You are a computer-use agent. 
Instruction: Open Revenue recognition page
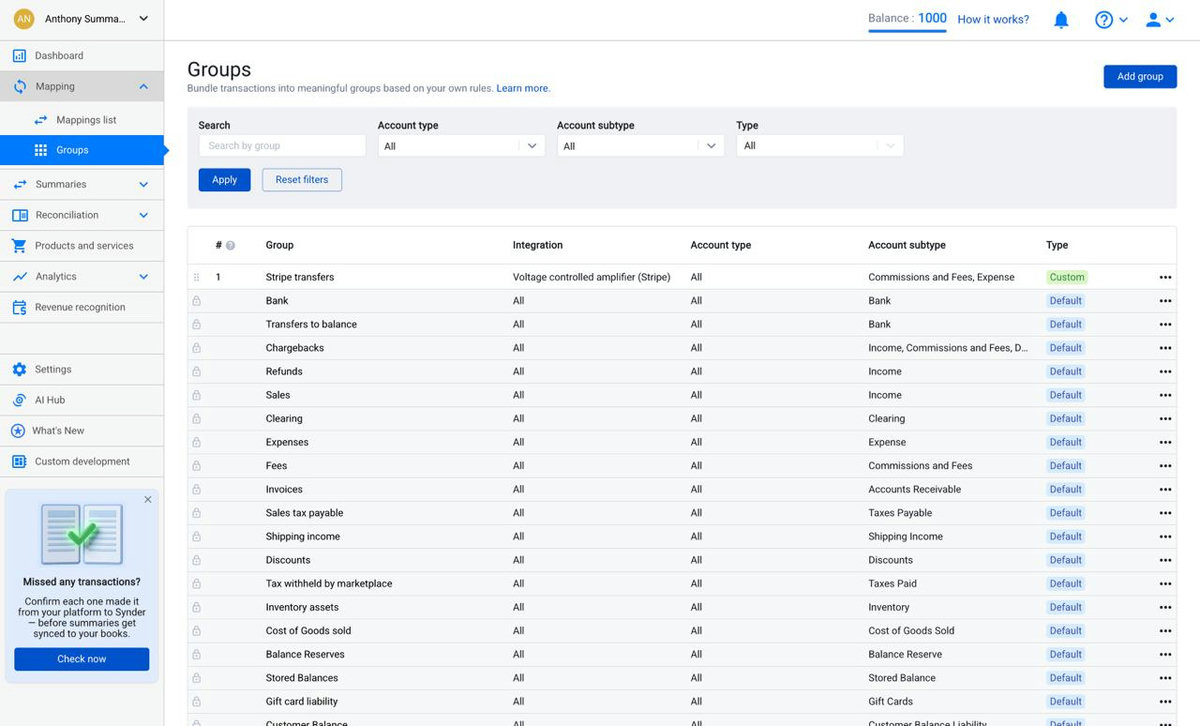click(x=82, y=308)
